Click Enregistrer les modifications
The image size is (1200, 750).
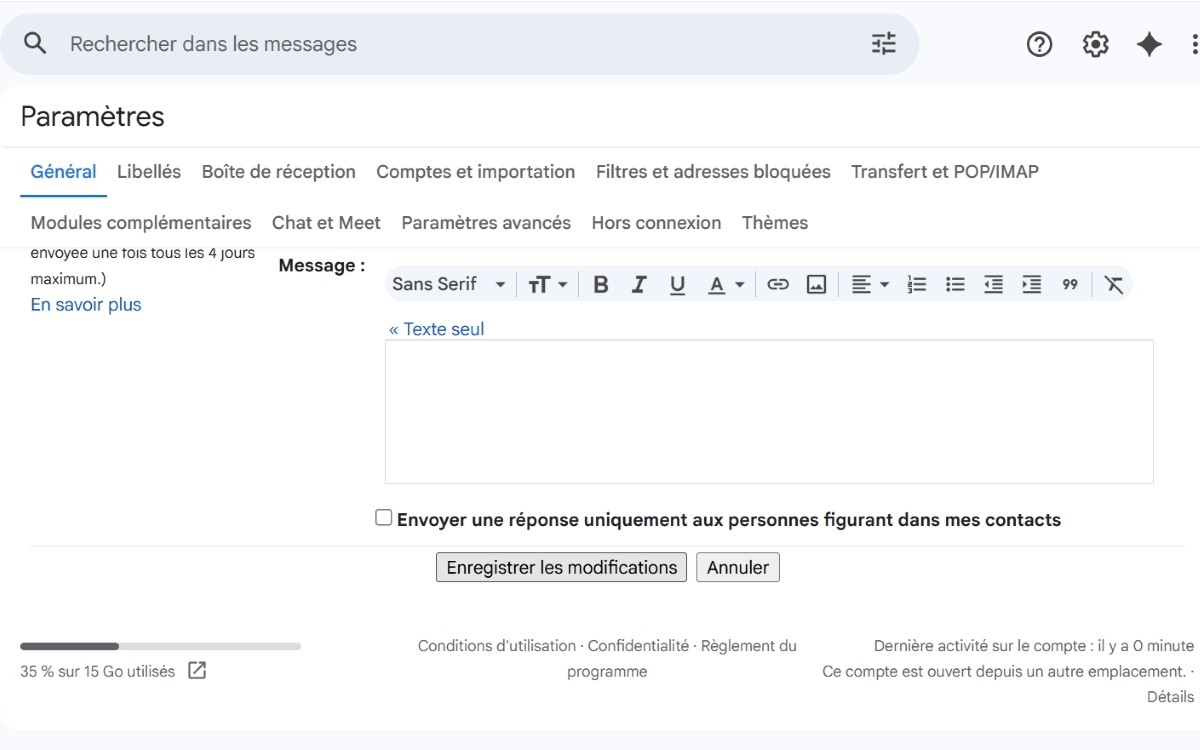[560, 567]
